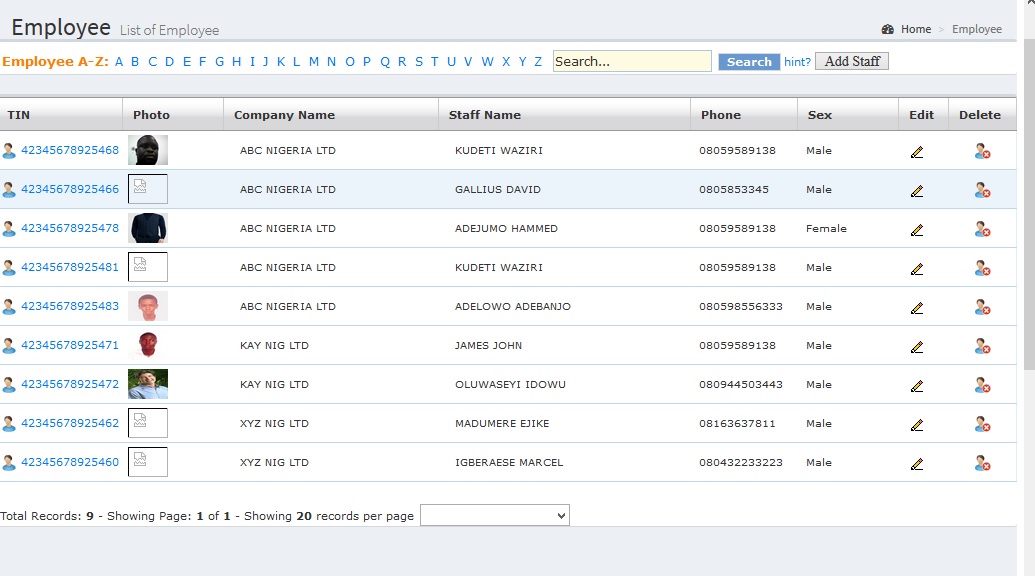Edit the ADELOWO ADEBANJO entry
This screenshot has height=576, width=1035.
pyautogui.click(x=917, y=307)
